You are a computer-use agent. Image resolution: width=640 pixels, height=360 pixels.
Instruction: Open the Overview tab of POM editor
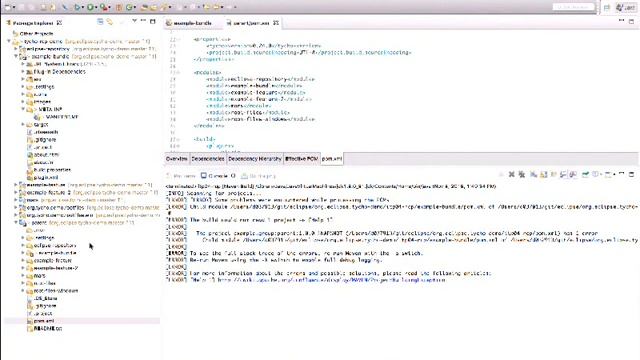[x=176, y=158]
